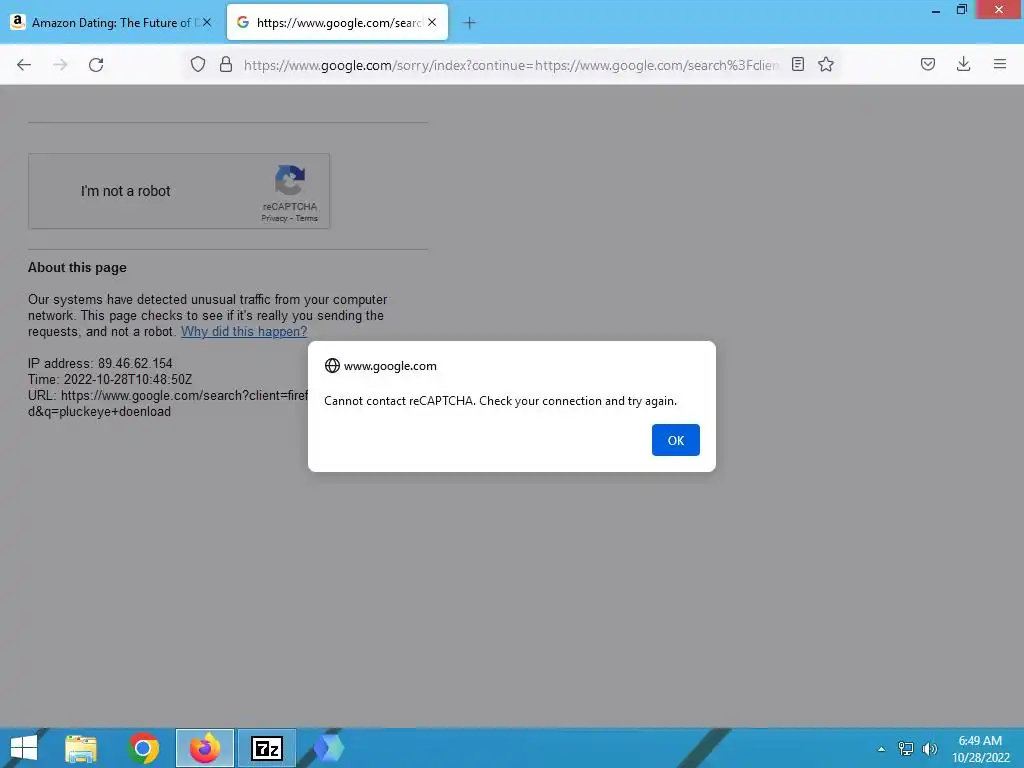Open 7-Zip from the taskbar
The width and height of the screenshot is (1024, 768).
266,748
